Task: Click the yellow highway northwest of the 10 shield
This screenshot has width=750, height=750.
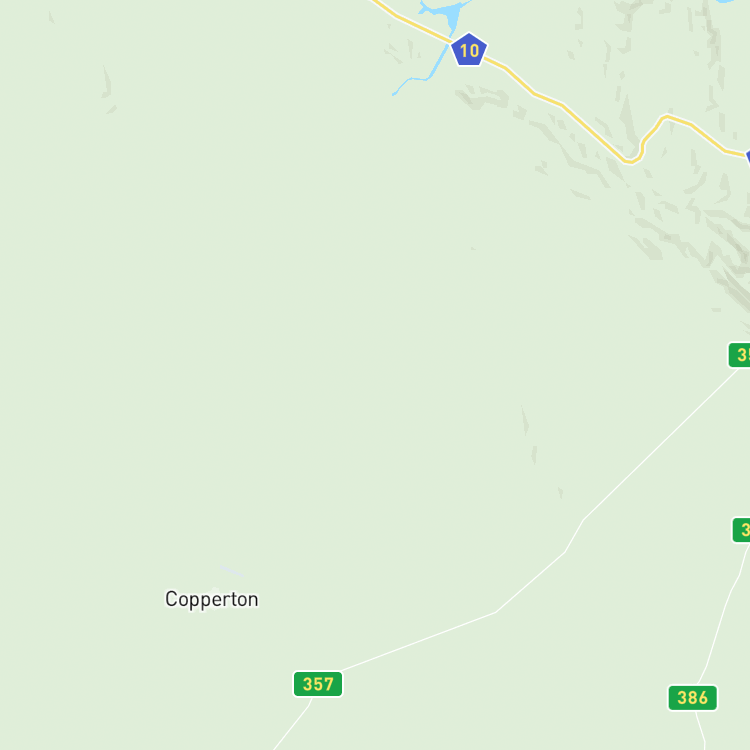Action: [x=411, y=22]
